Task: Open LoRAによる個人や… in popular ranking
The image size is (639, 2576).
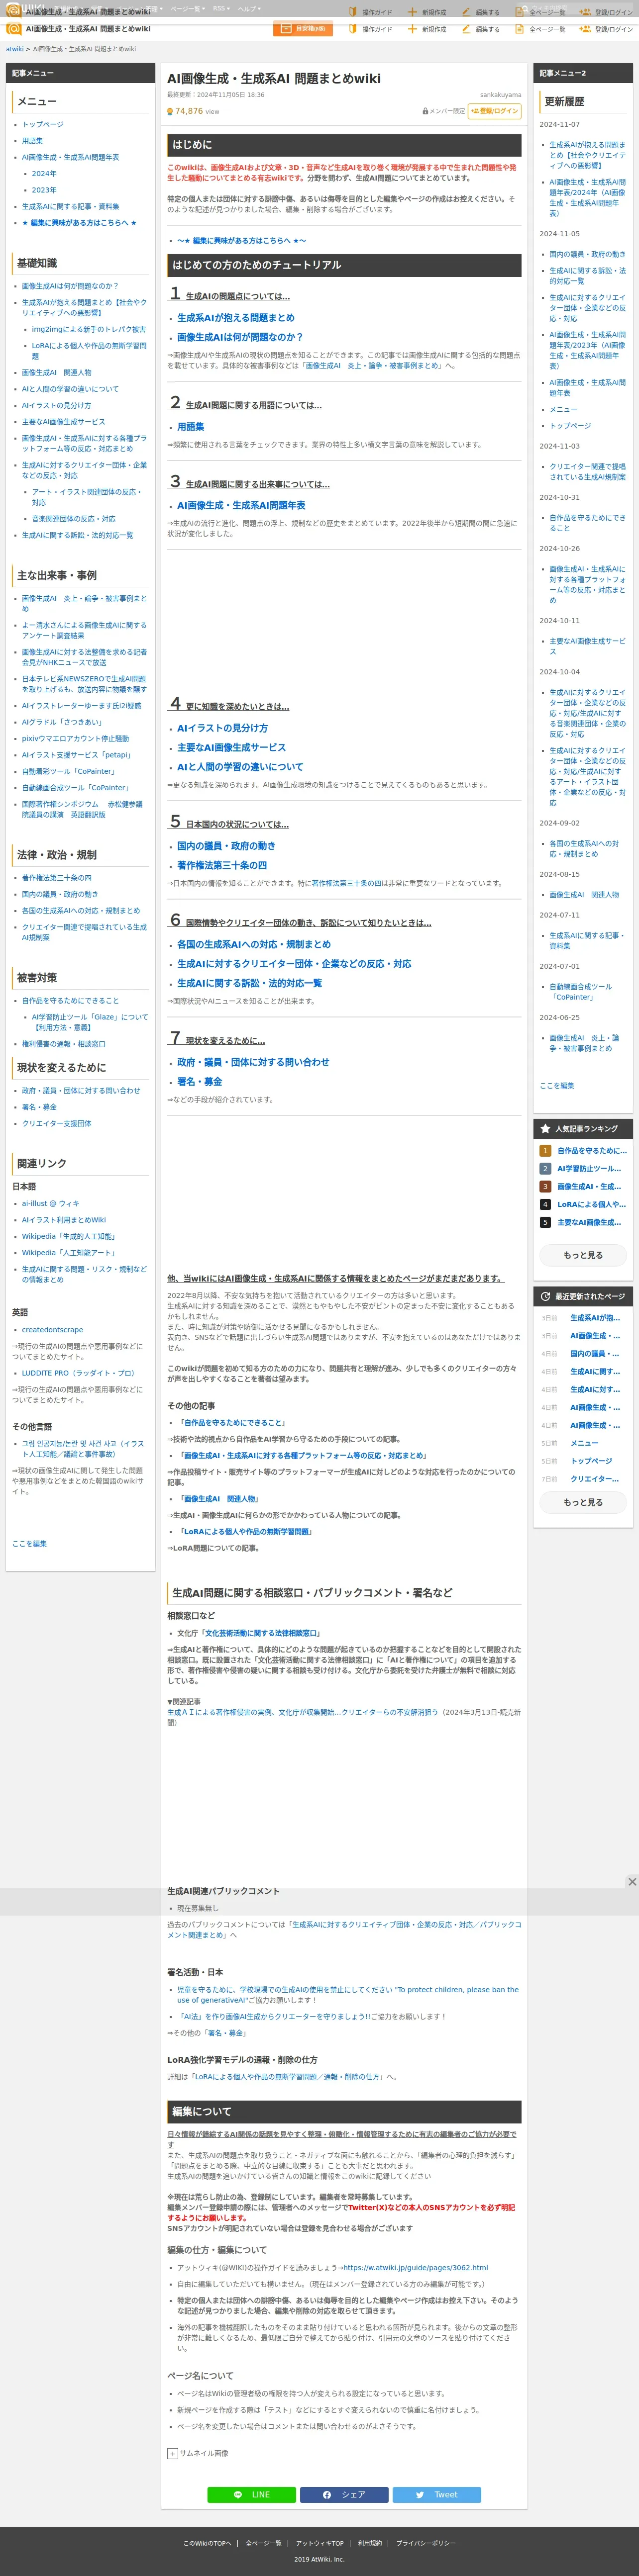Action: pos(591,1204)
